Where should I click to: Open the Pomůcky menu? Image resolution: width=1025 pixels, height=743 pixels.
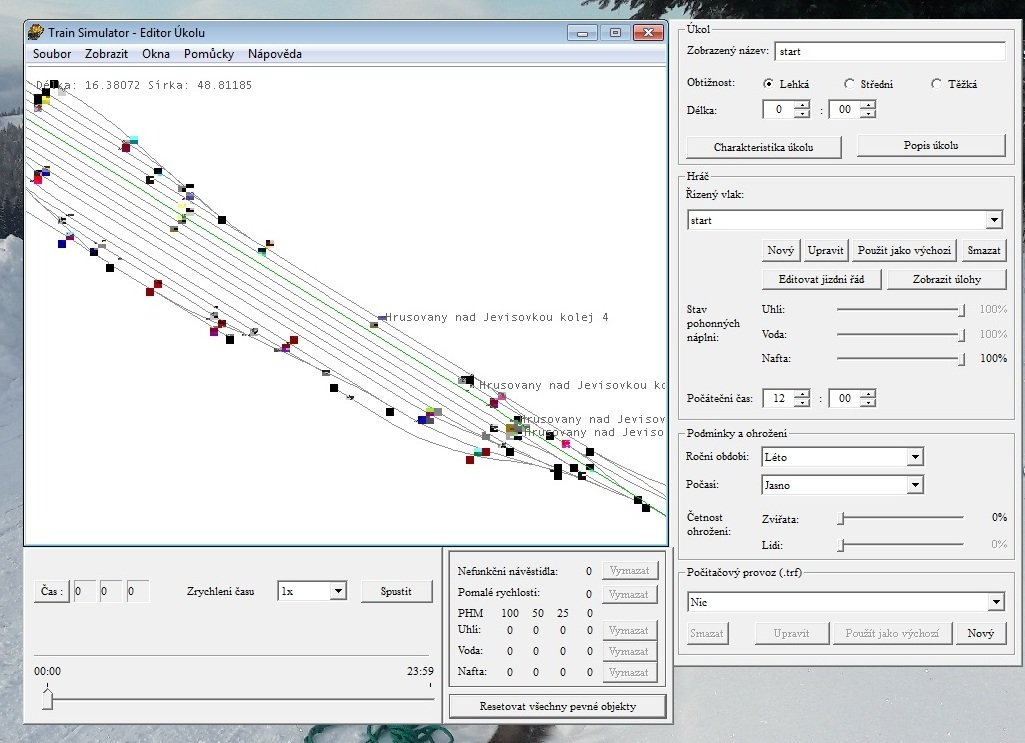(x=210, y=54)
